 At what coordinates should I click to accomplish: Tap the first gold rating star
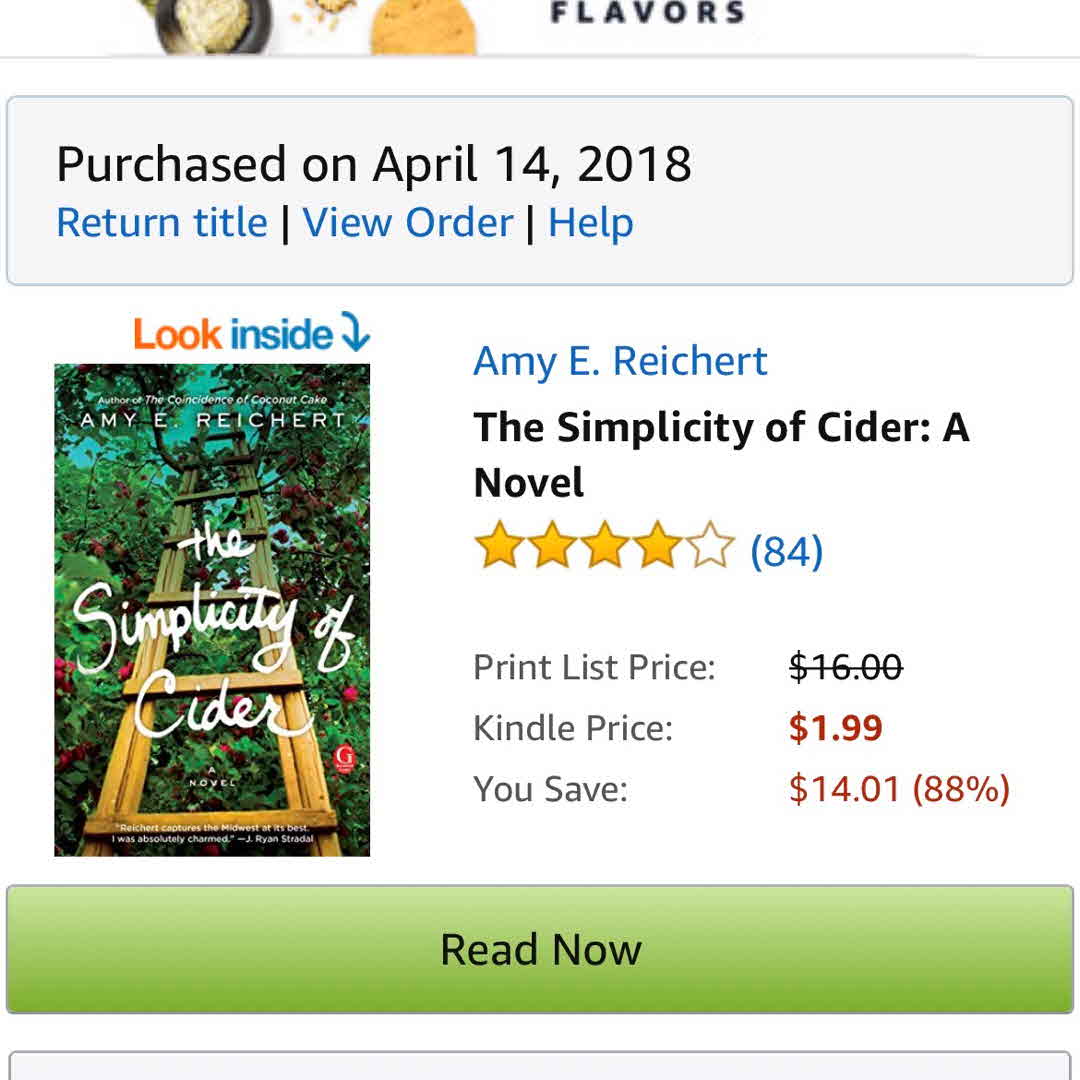[x=499, y=549]
